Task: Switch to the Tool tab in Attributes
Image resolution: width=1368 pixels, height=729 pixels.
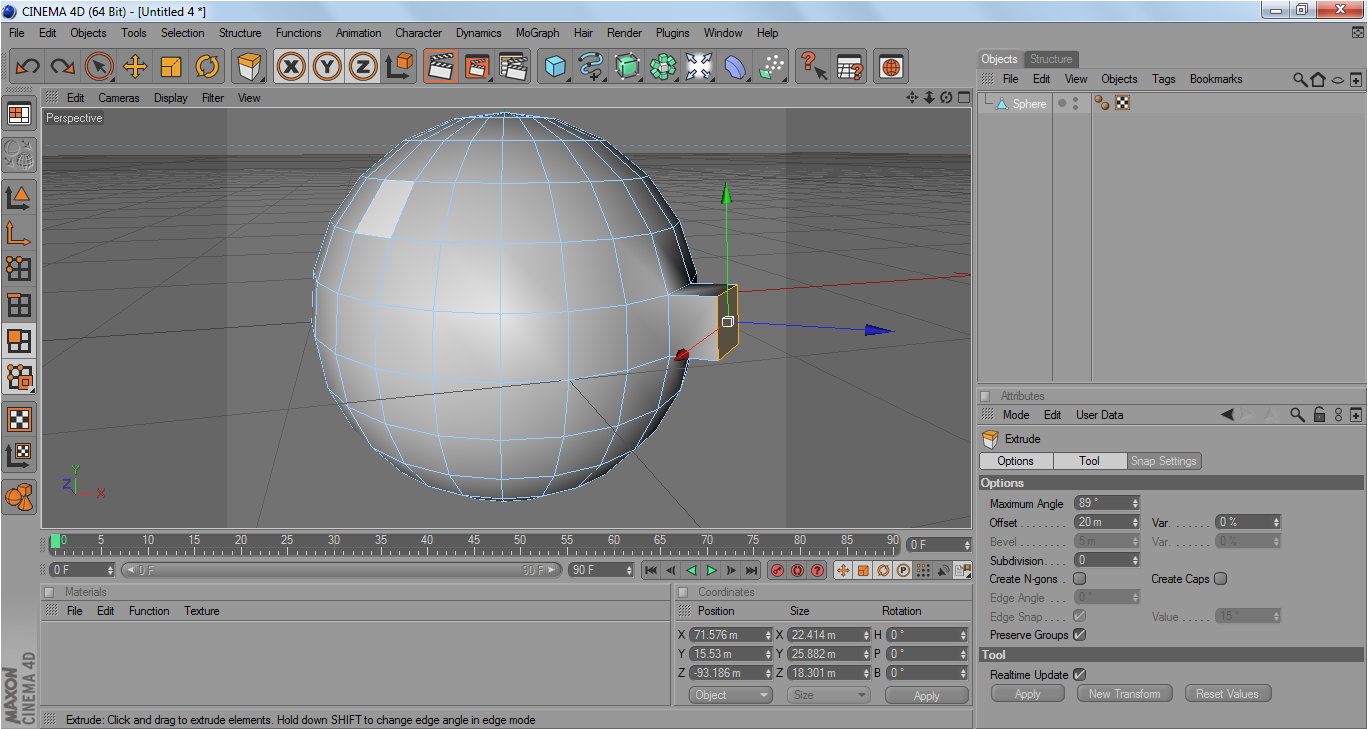Action: (x=1089, y=461)
